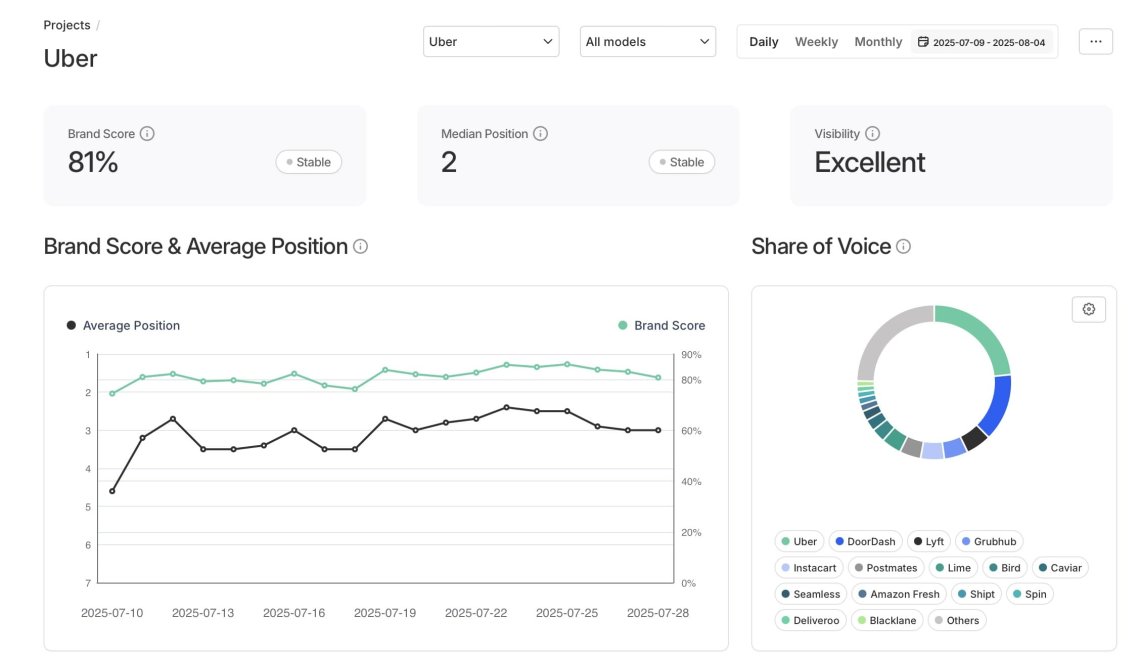Click the Stable badge under Brand Score

[308, 162]
